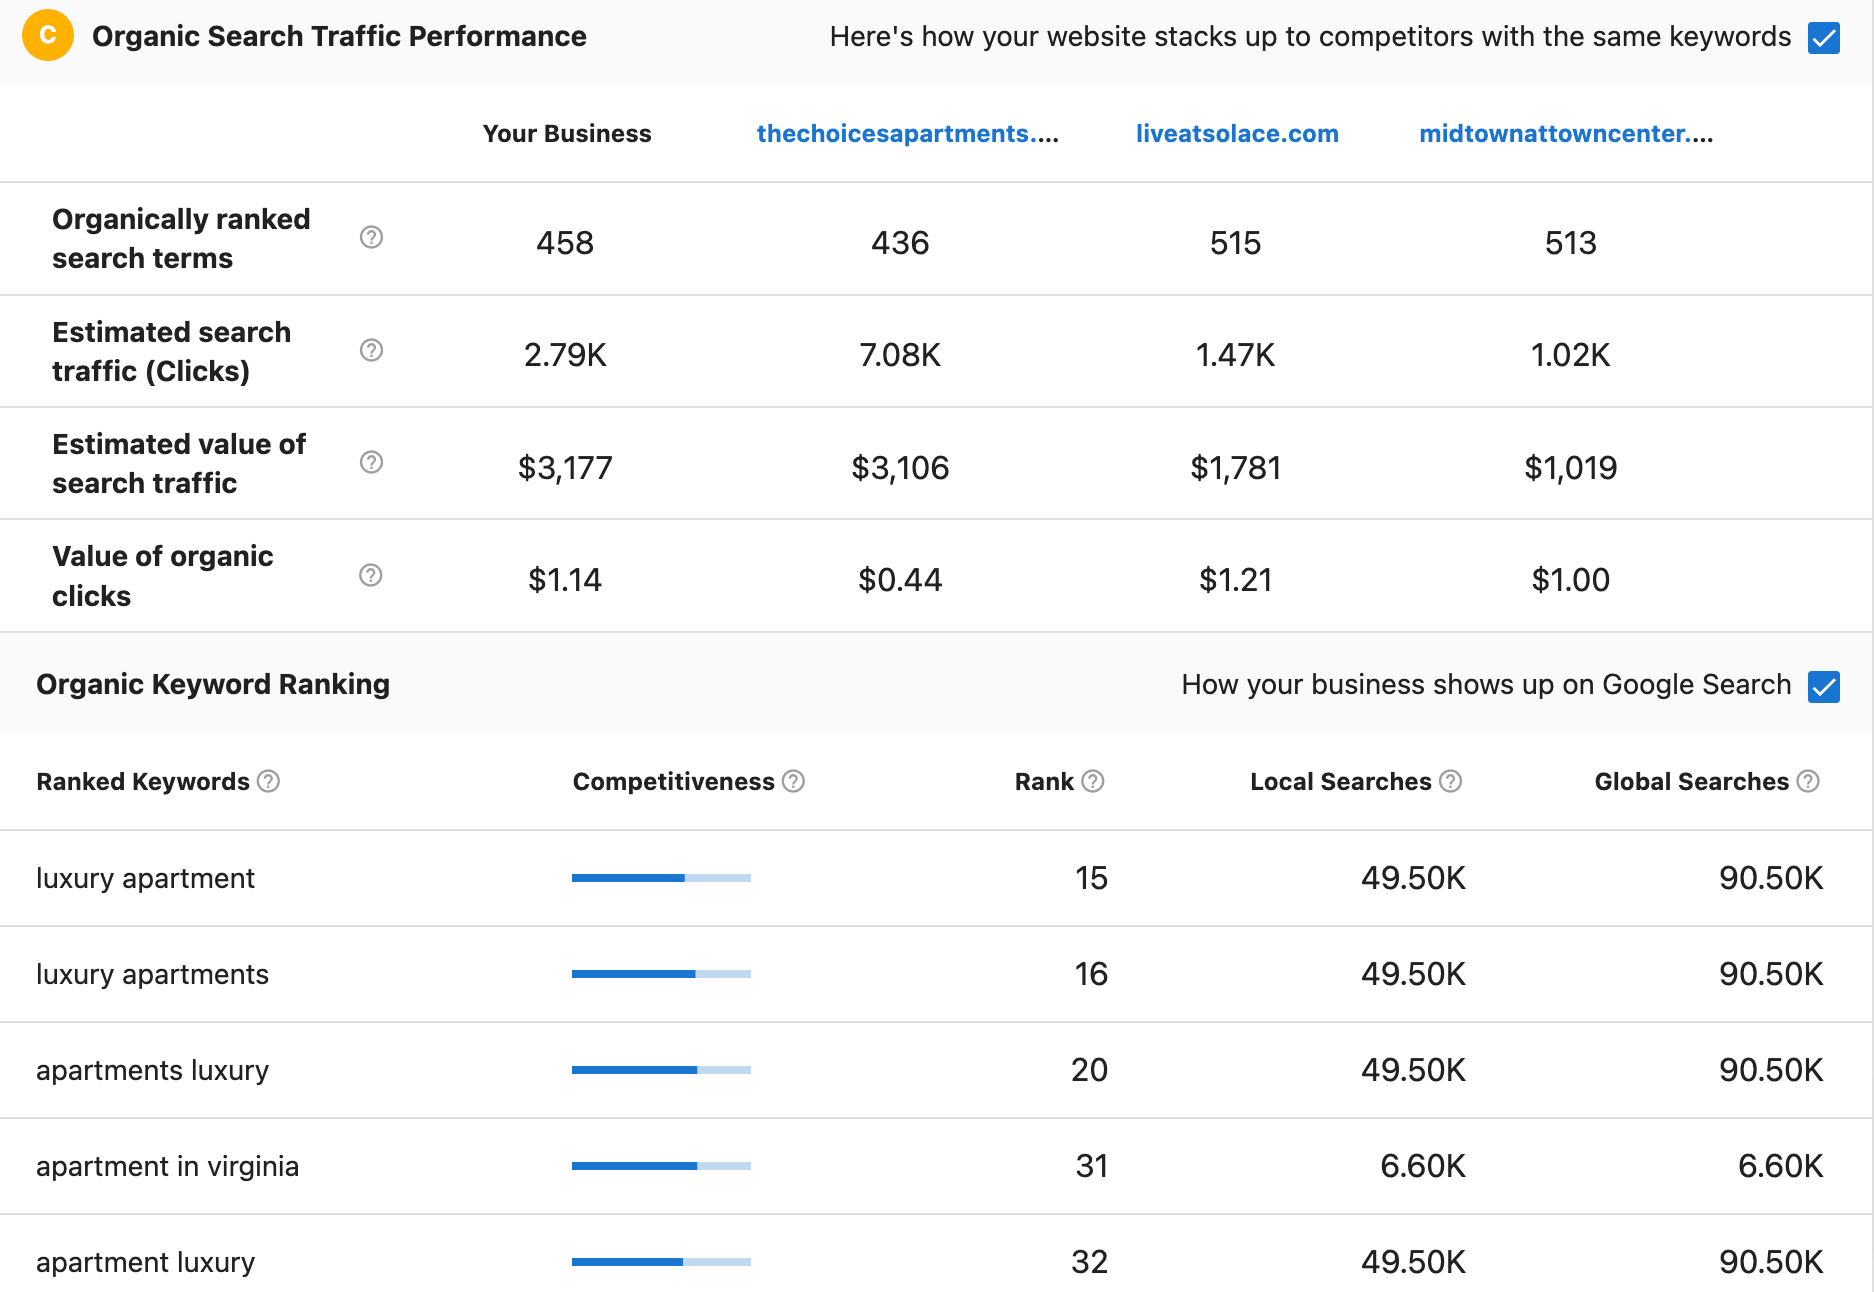This screenshot has height=1292, width=1874.
Task: Open help for Local Searches column
Action: [1451, 782]
